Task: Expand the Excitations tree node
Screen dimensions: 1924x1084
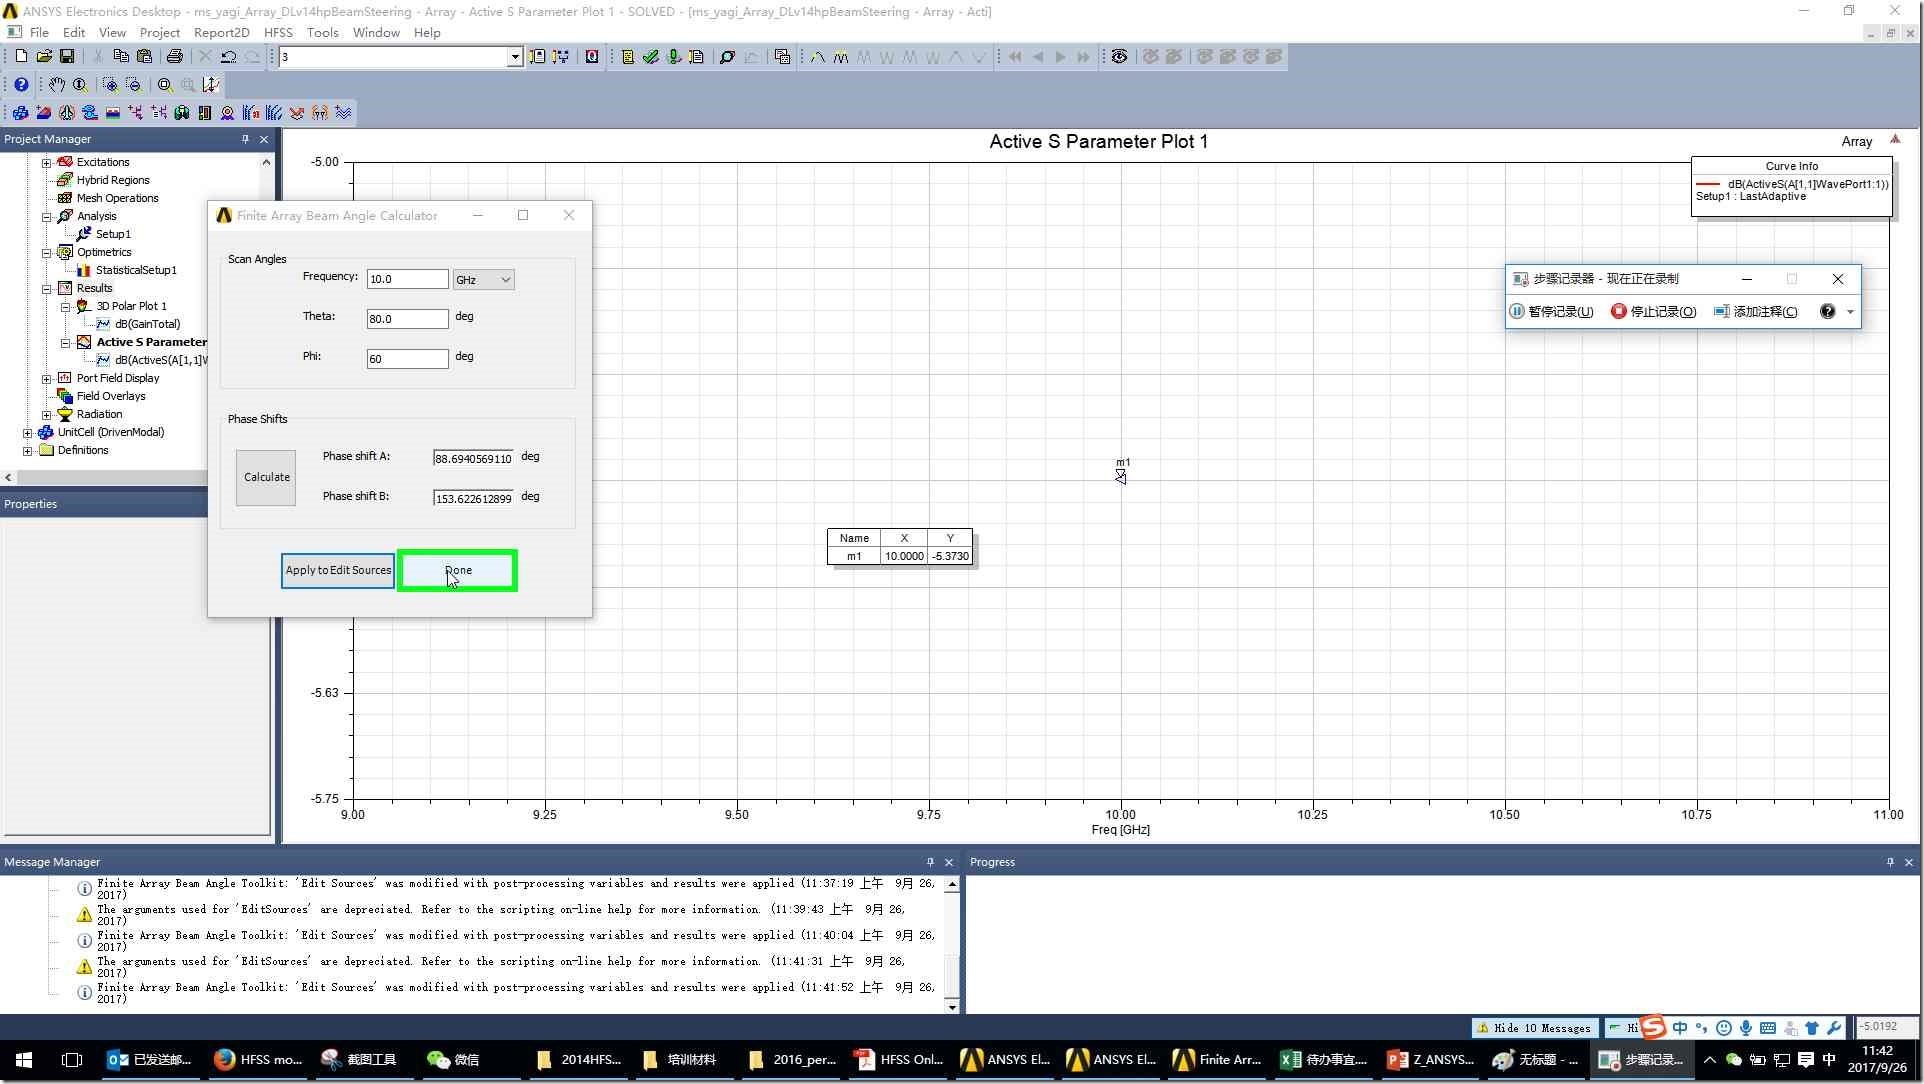Action: [46, 162]
